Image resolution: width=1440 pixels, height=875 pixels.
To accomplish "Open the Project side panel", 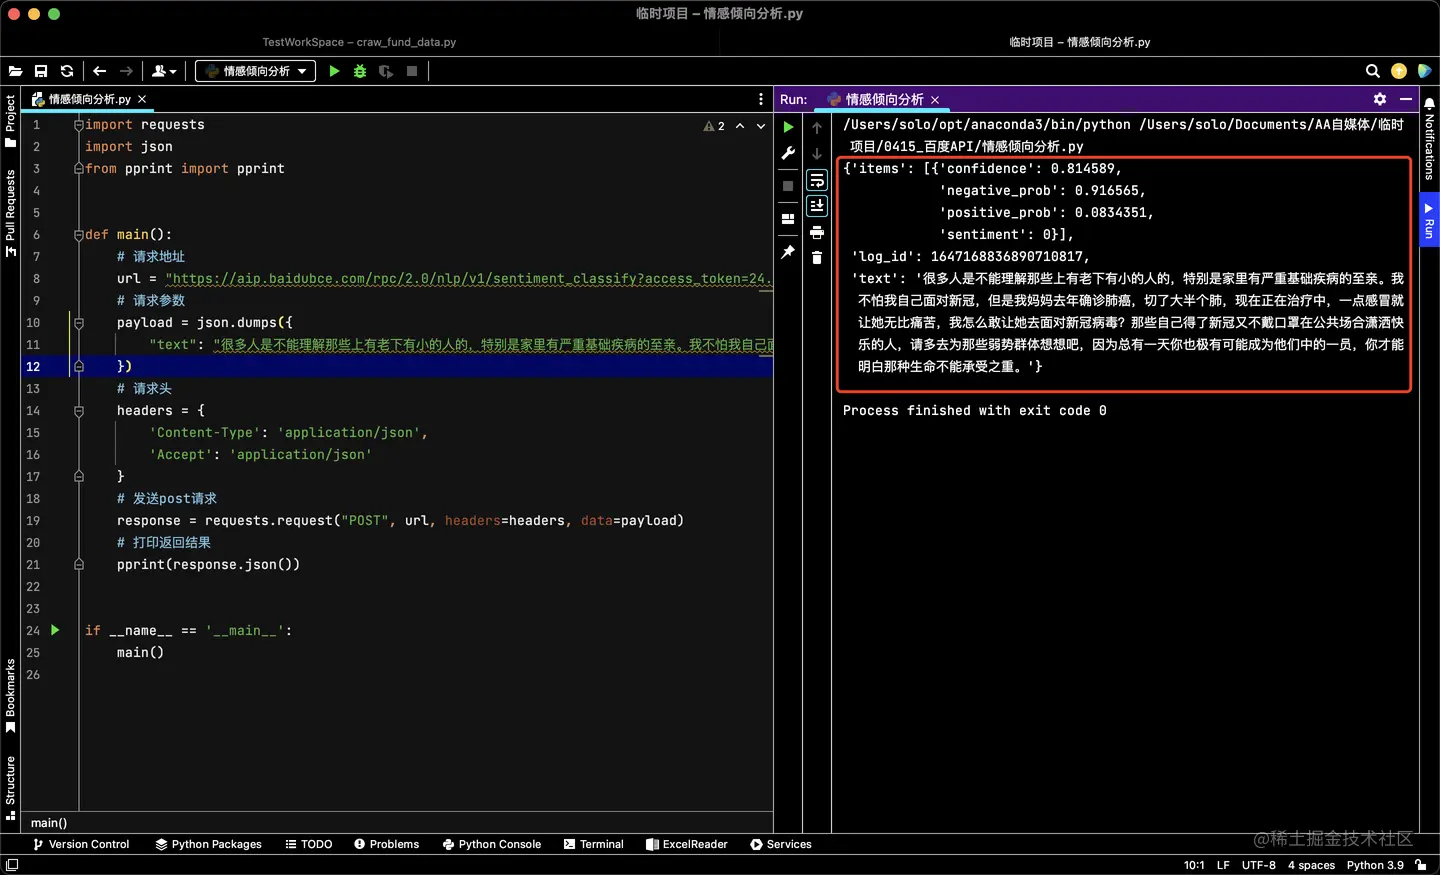I will click(x=10, y=120).
